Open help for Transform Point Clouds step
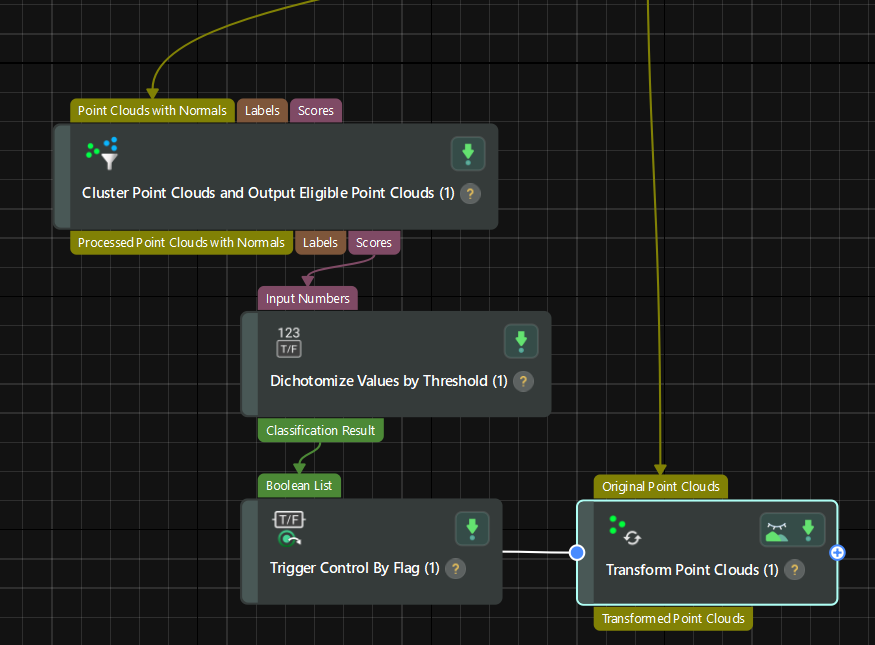 pos(794,569)
